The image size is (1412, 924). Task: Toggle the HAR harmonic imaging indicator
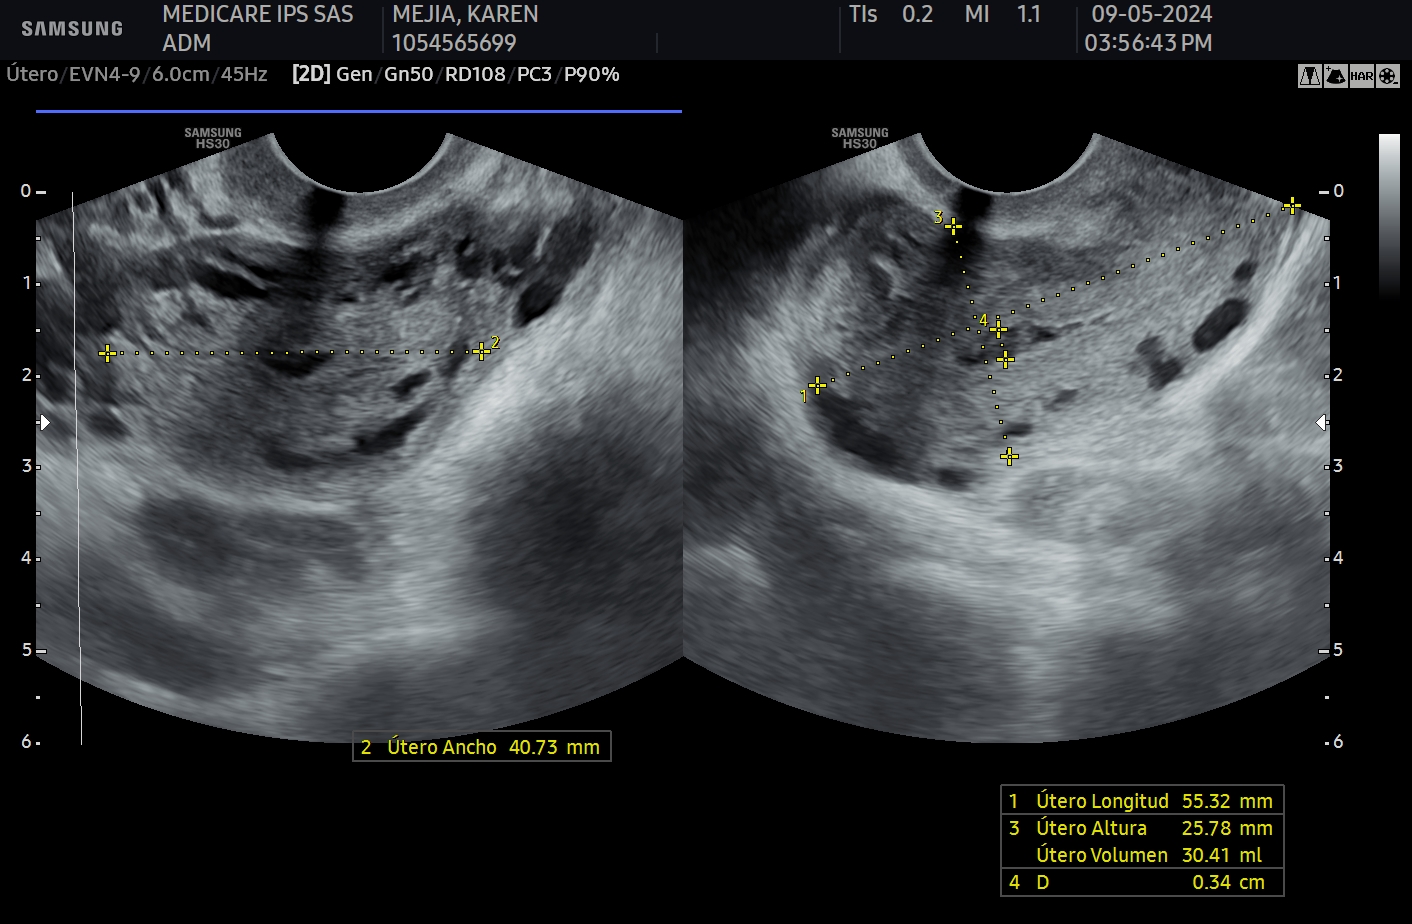1362,76
